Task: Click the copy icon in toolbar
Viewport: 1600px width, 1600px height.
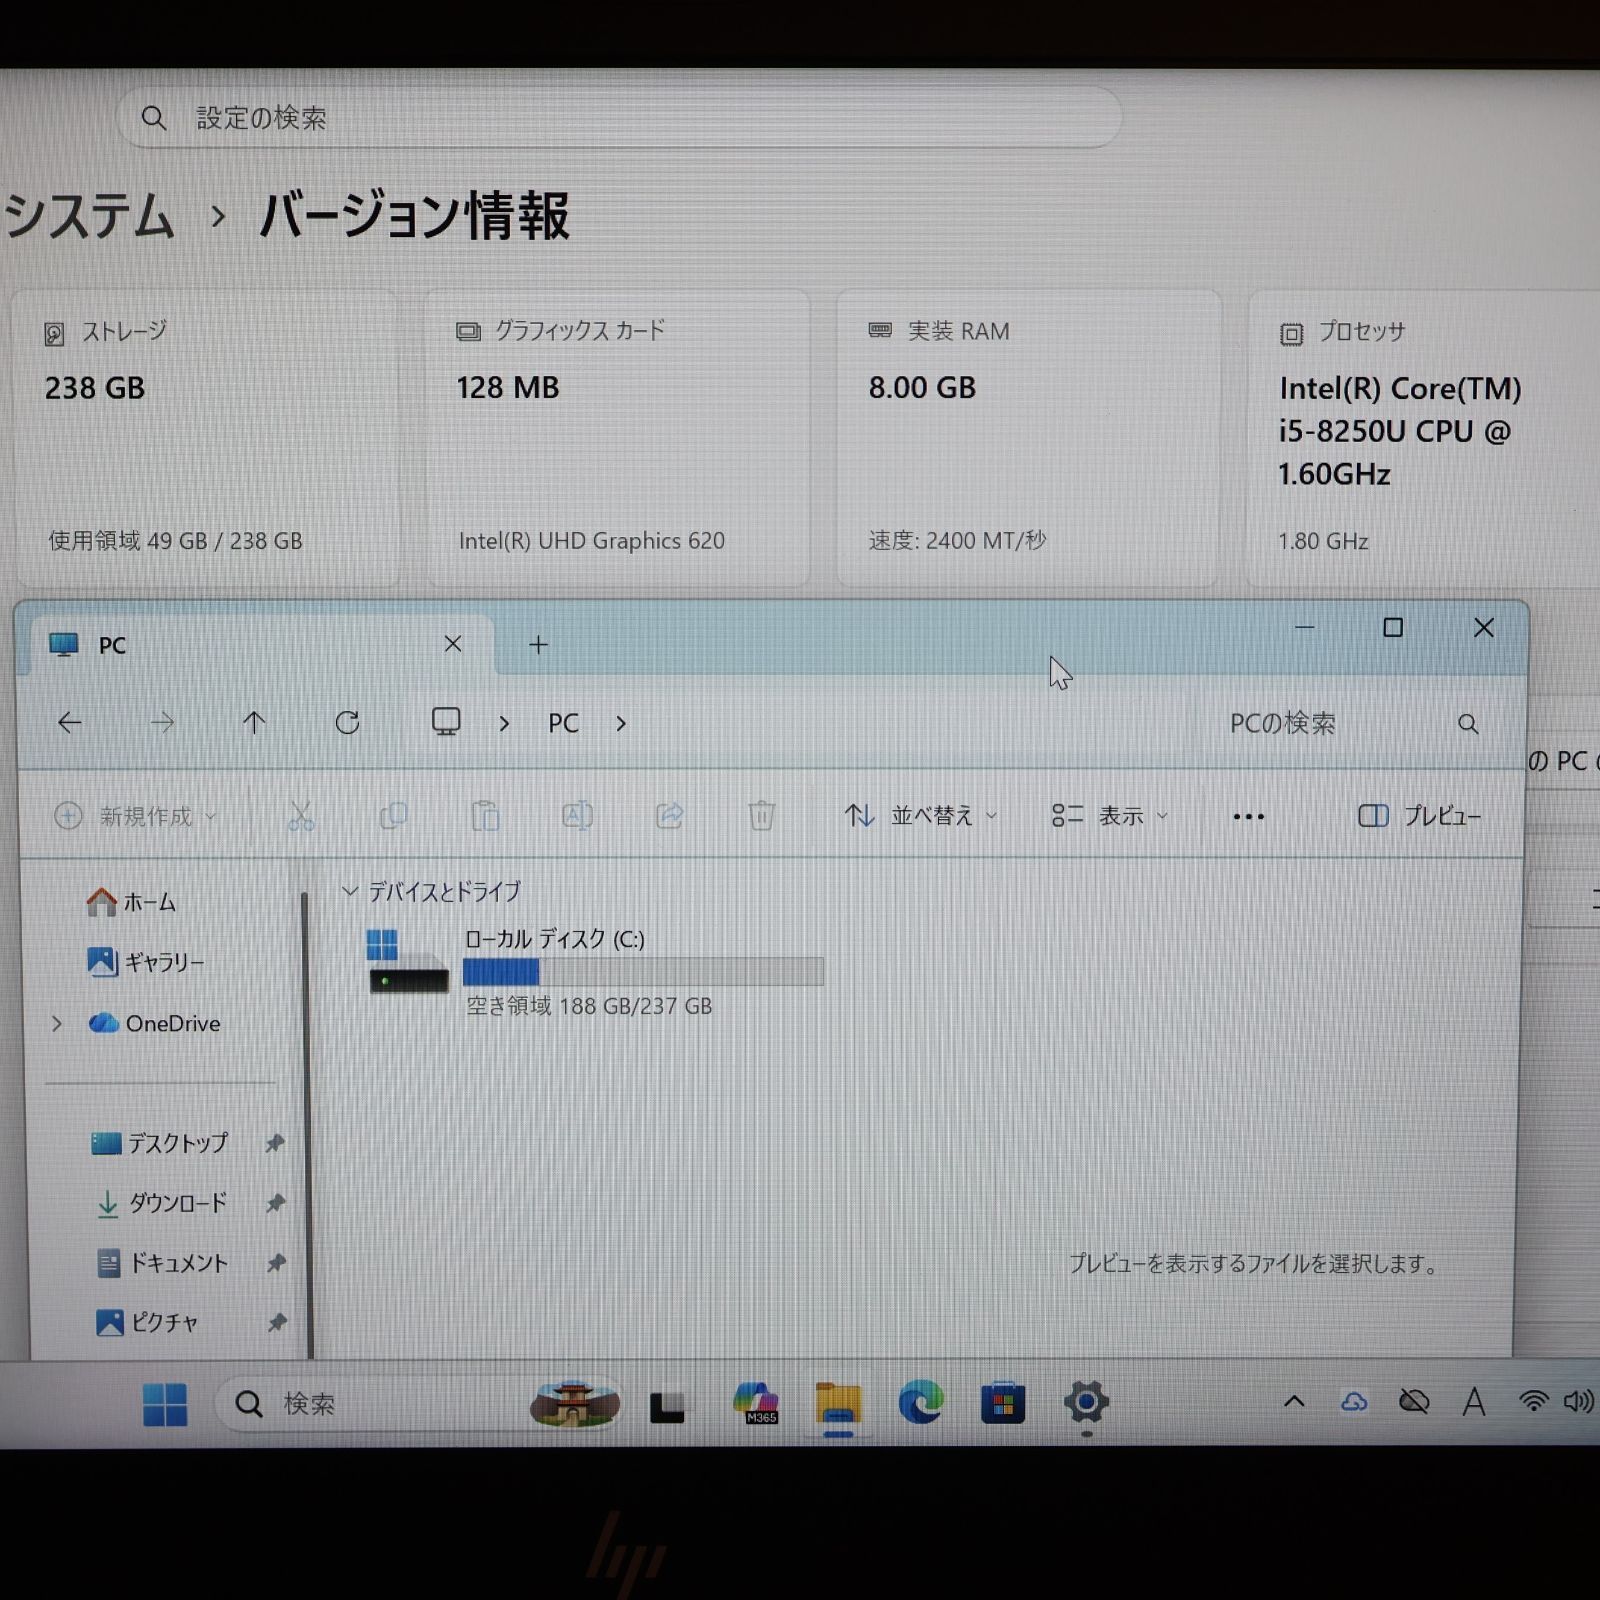Action: pyautogui.click(x=393, y=816)
